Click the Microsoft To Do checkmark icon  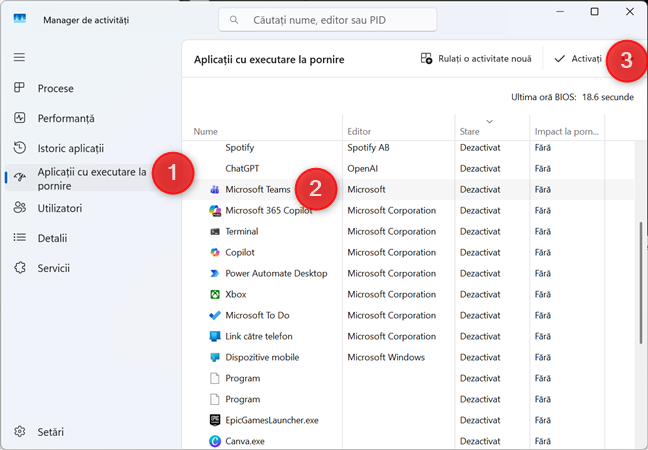pos(214,315)
